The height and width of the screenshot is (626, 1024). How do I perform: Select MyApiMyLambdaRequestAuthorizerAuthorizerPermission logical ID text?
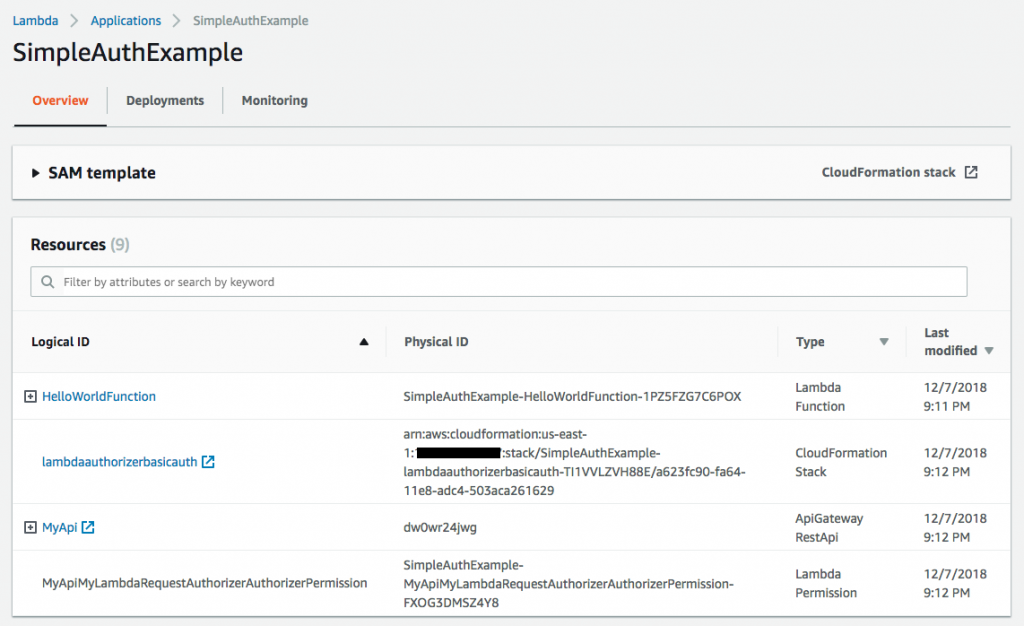(x=204, y=583)
